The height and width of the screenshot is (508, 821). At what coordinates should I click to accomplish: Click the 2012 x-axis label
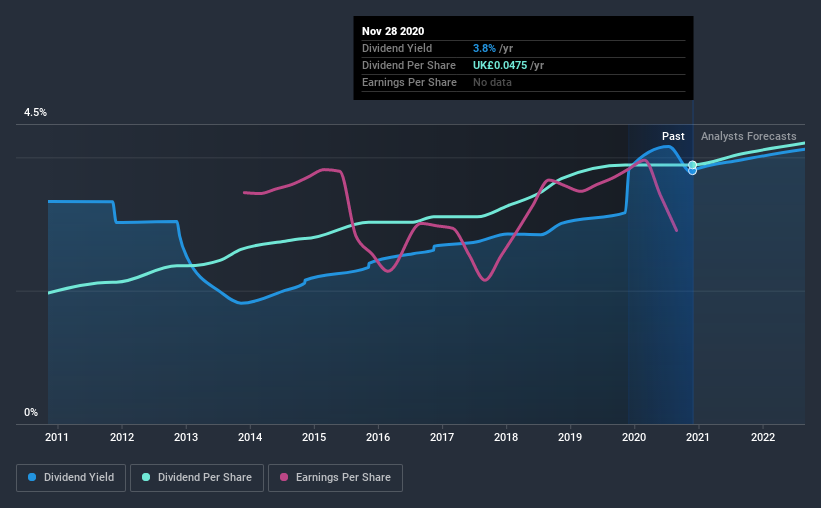click(x=121, y=437)
